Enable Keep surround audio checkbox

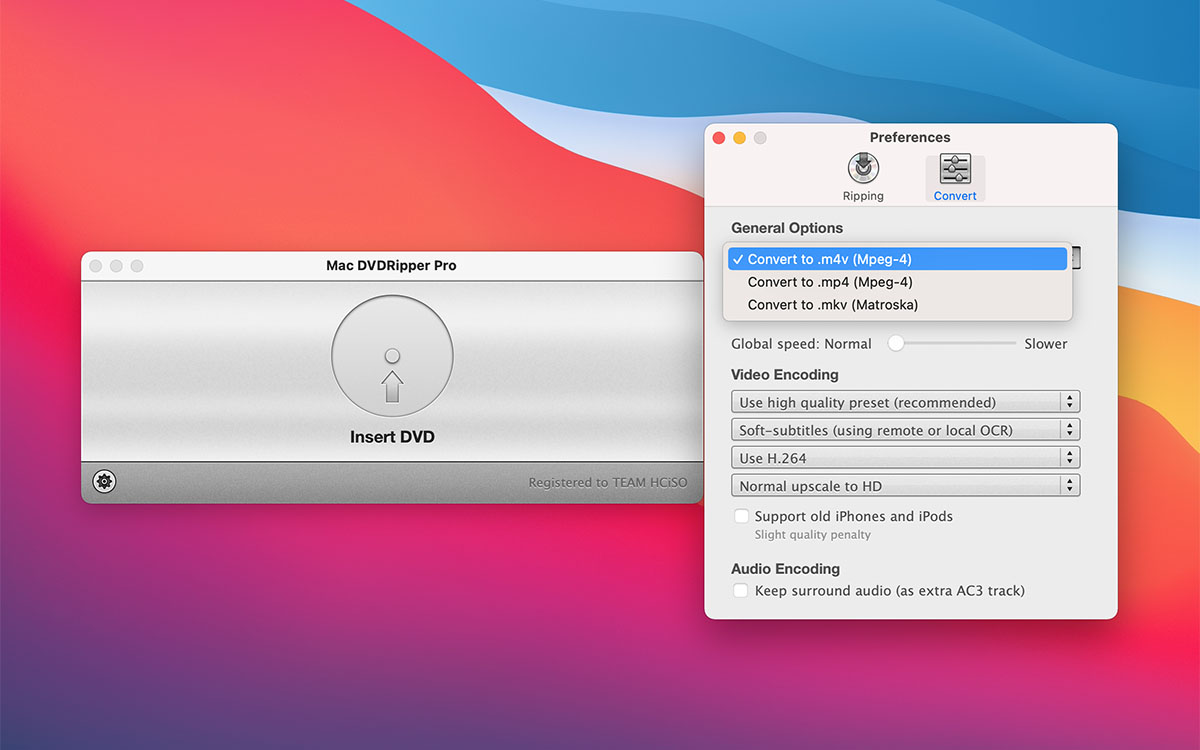(741, 590)
